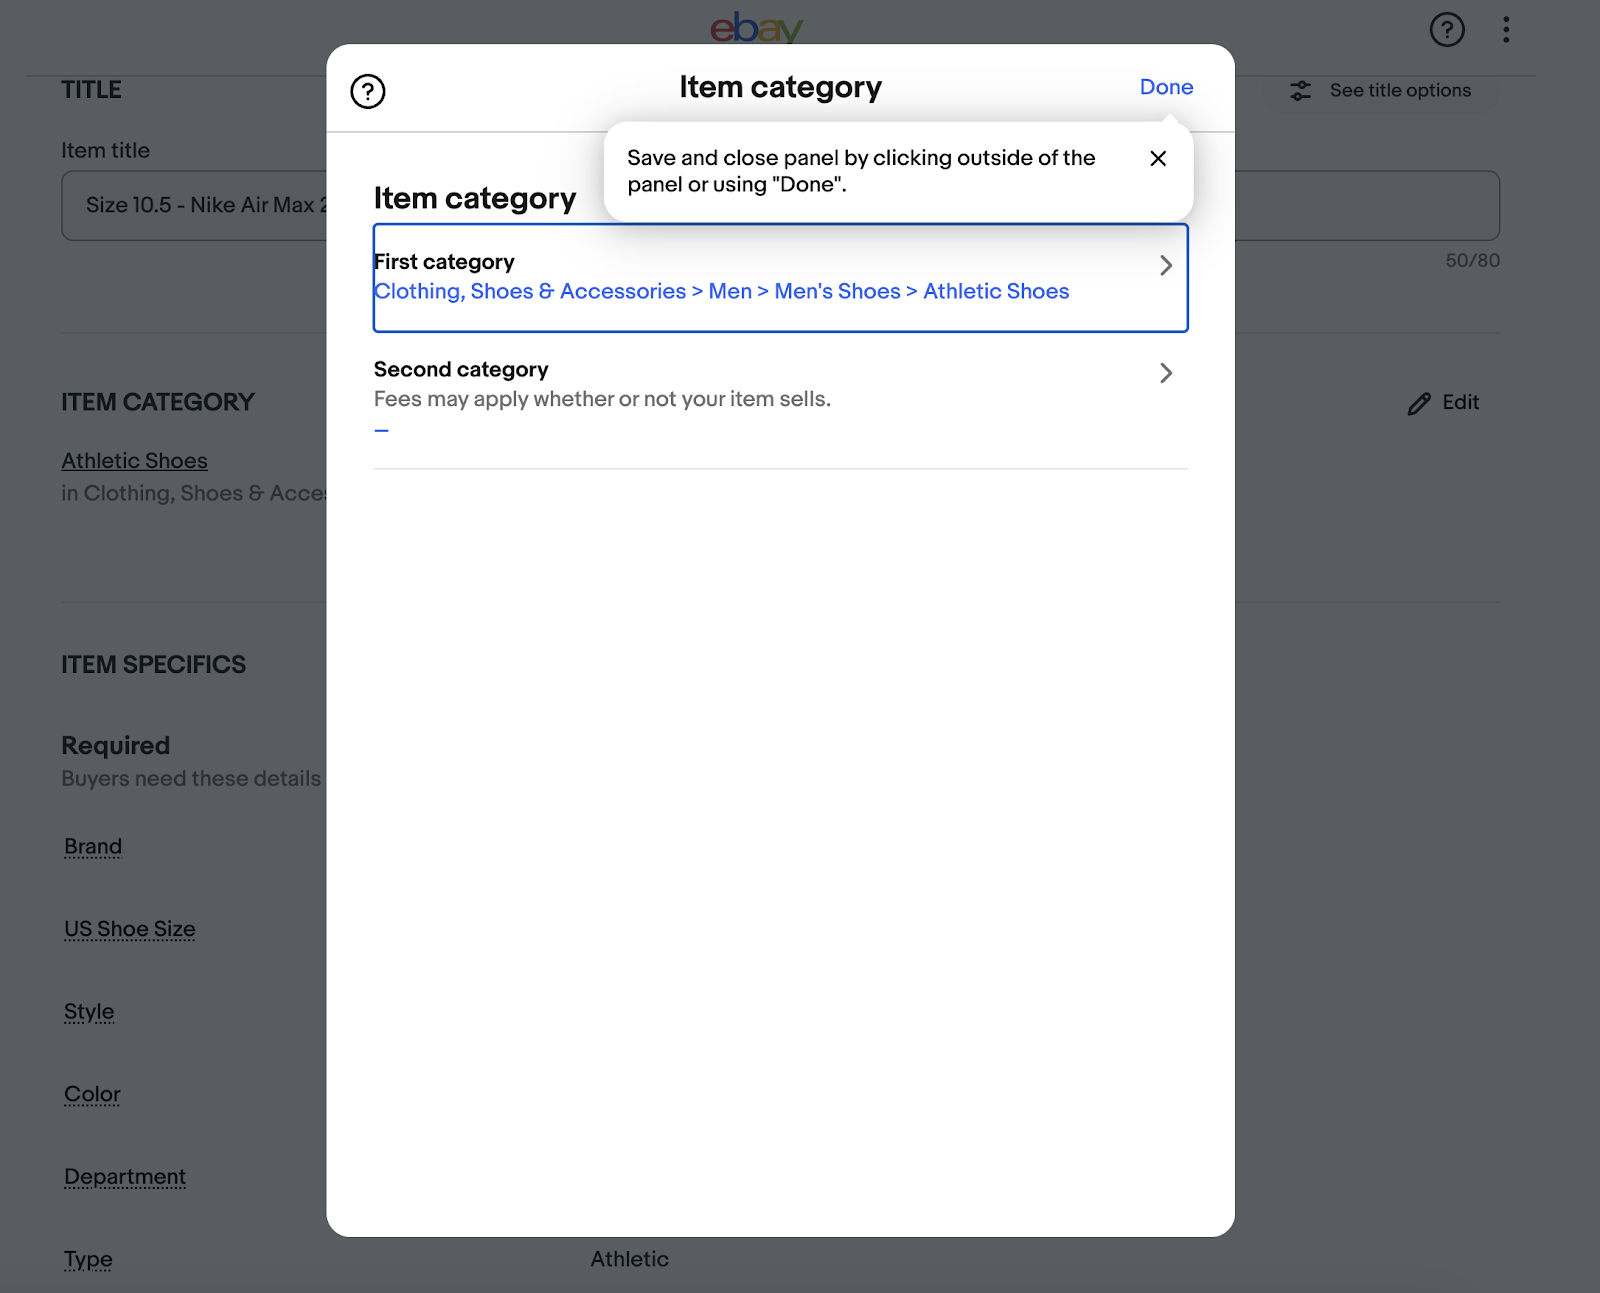Dismiss the save tip with the X
The height and width of the screenshot is (1293, 1600).
(x=1158, y=158)
